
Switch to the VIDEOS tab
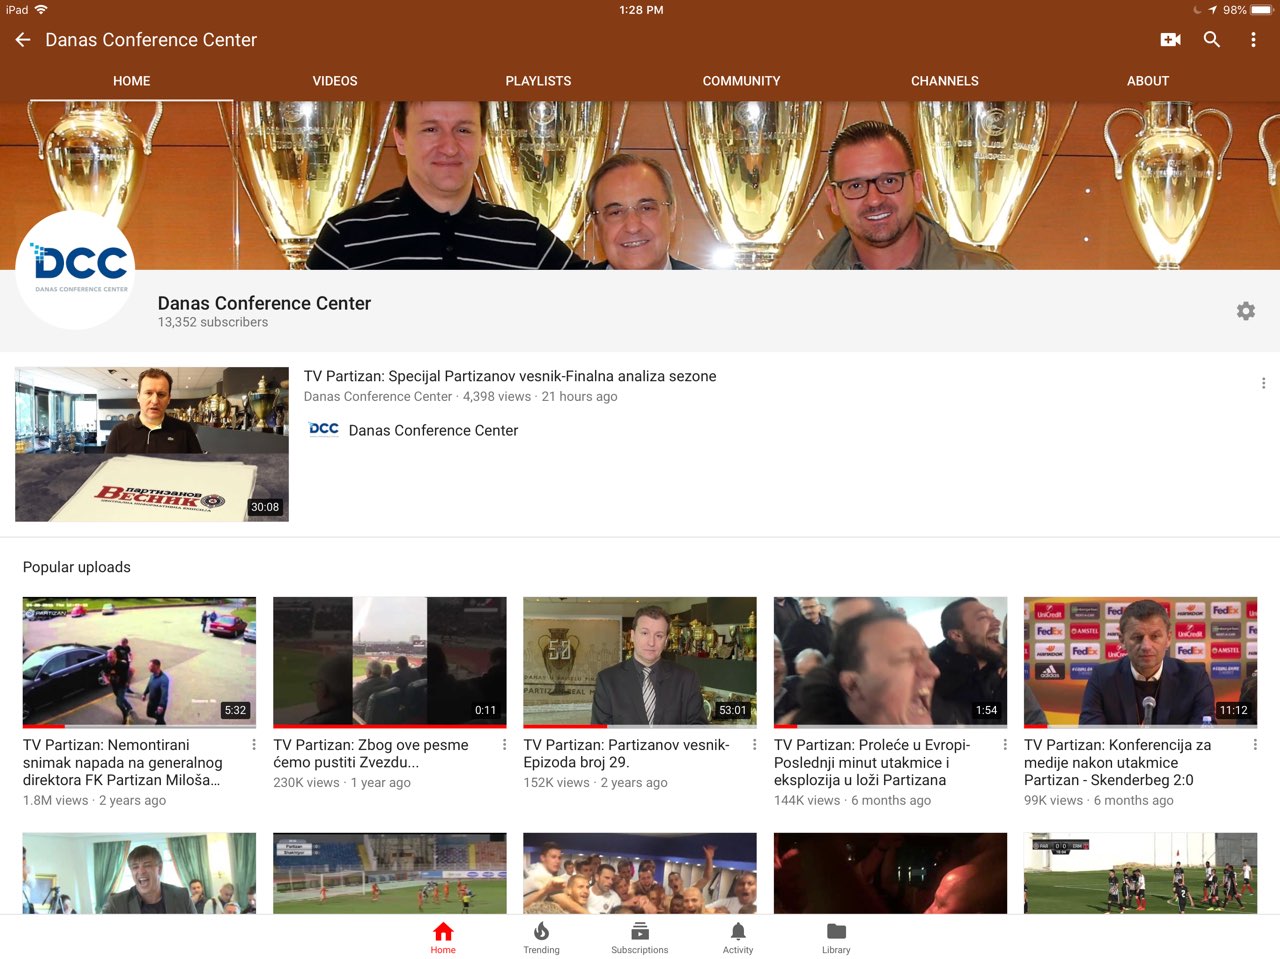tap(335, 81)
